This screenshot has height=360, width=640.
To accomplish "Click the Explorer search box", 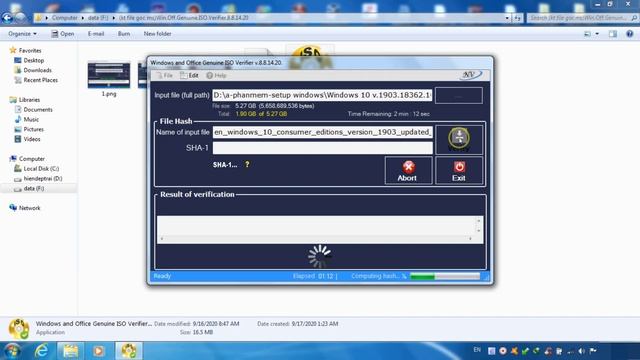I will [582, 18].
